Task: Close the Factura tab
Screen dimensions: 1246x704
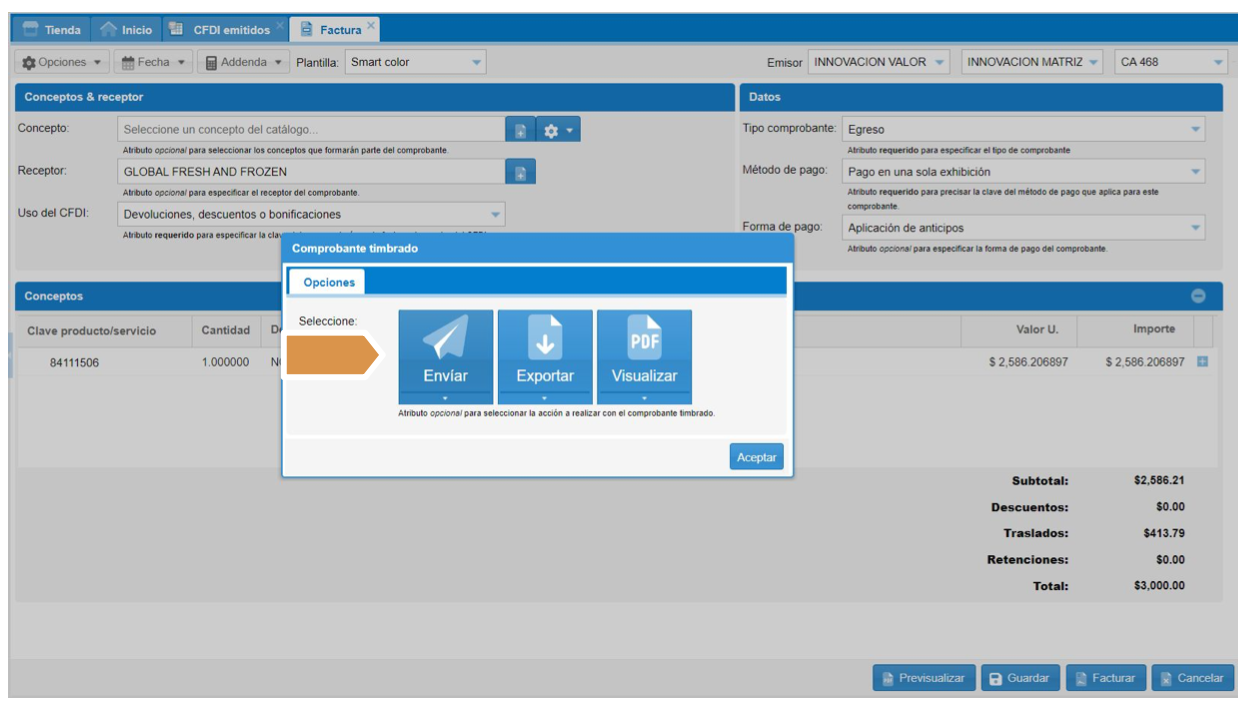Action: tap(371, 25)
